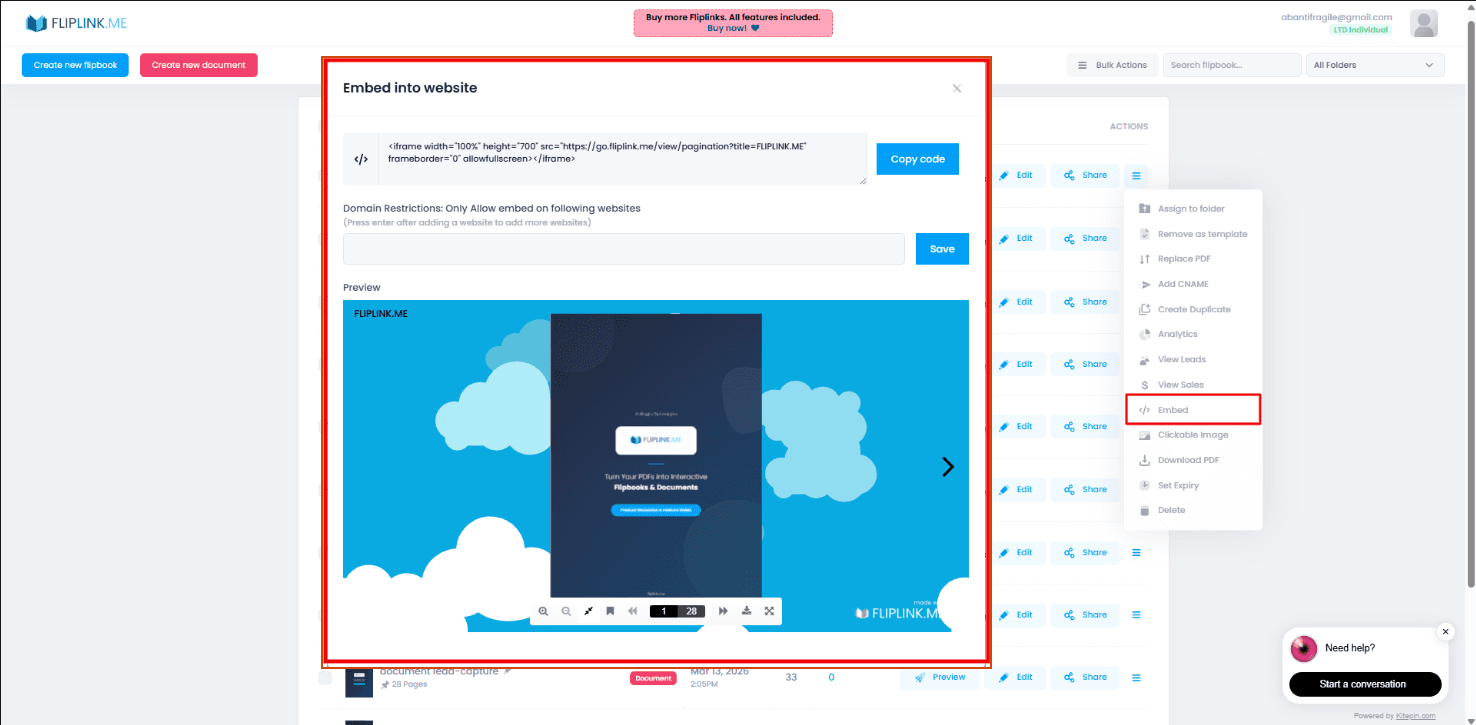Select the iframe embed code text area

[x=622, y=159]
